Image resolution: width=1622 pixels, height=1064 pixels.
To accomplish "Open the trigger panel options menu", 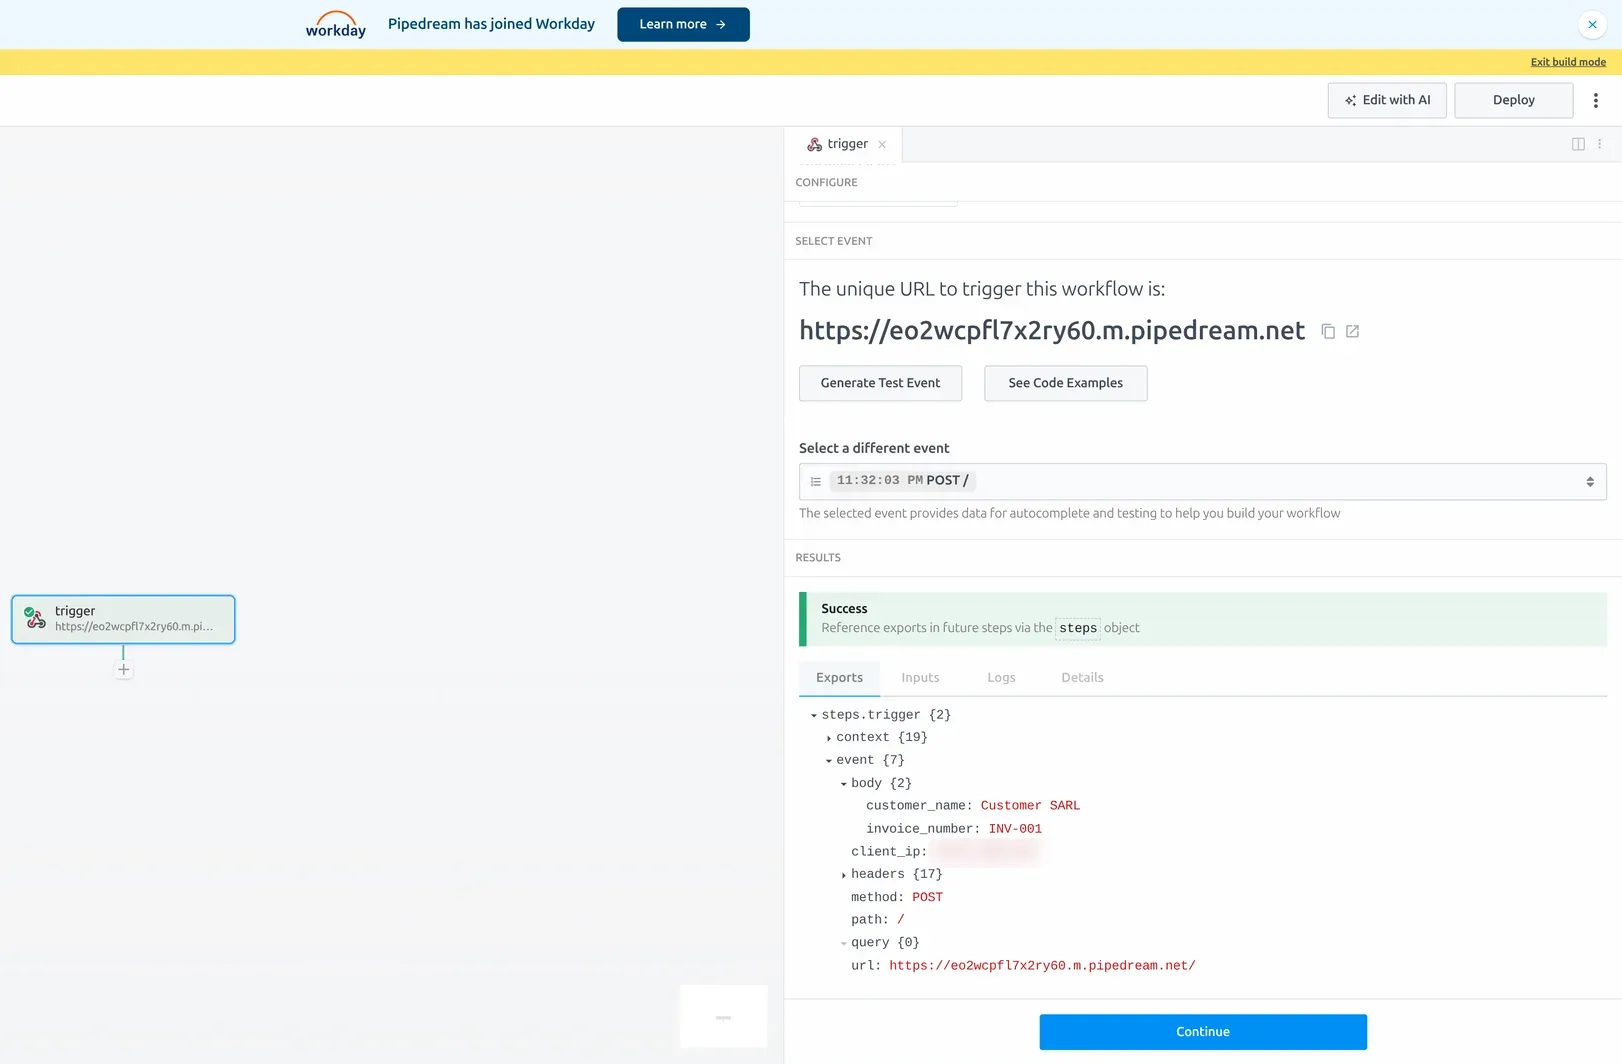I will tap(1600, 144).
